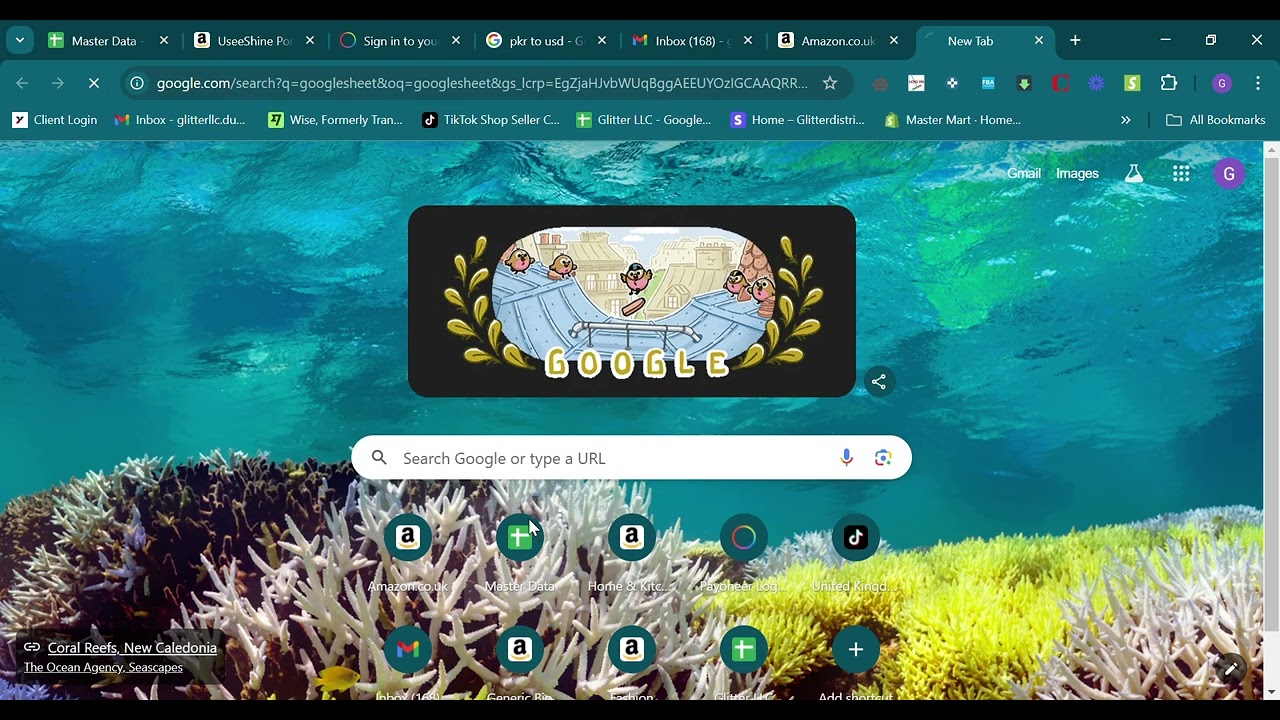The image size is (1280, 720).
Task: Open the blue starburst extension
Action: tap(1096, 83)
